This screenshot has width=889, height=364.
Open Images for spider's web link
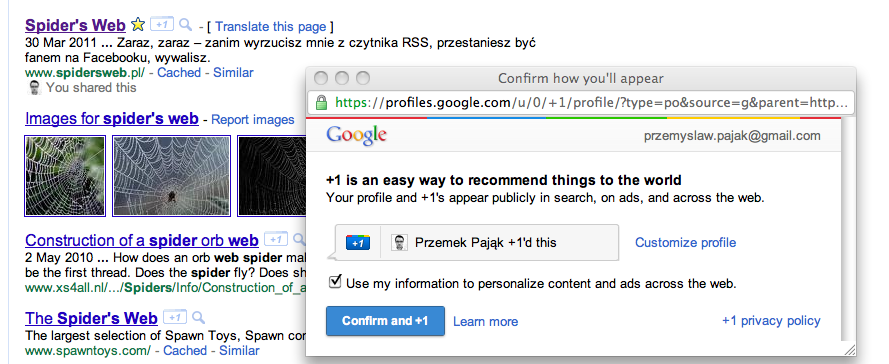(112, 119)
